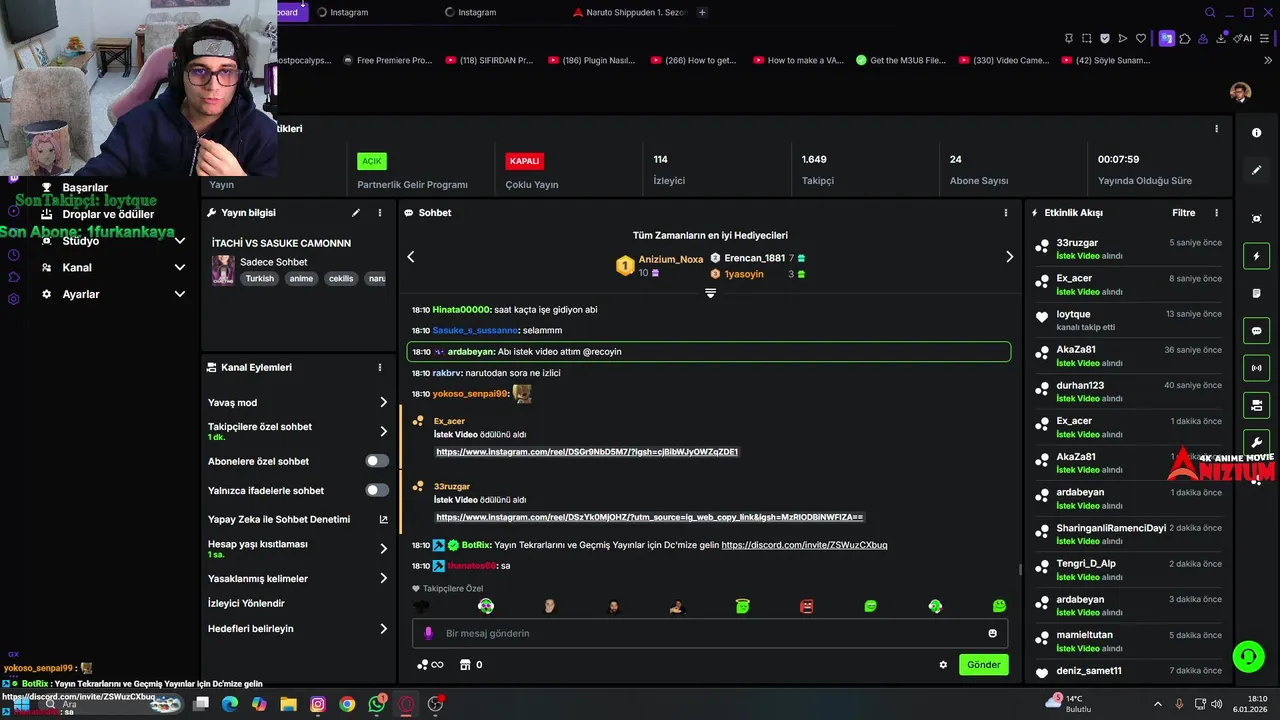Expand Yasaklanmış kelimeler section
1280x720 pixels.
(383, 578)
